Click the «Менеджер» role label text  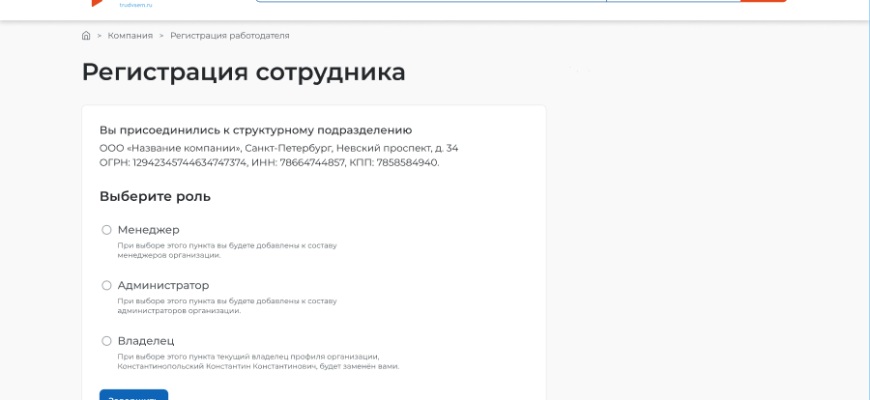click(148, 230)
